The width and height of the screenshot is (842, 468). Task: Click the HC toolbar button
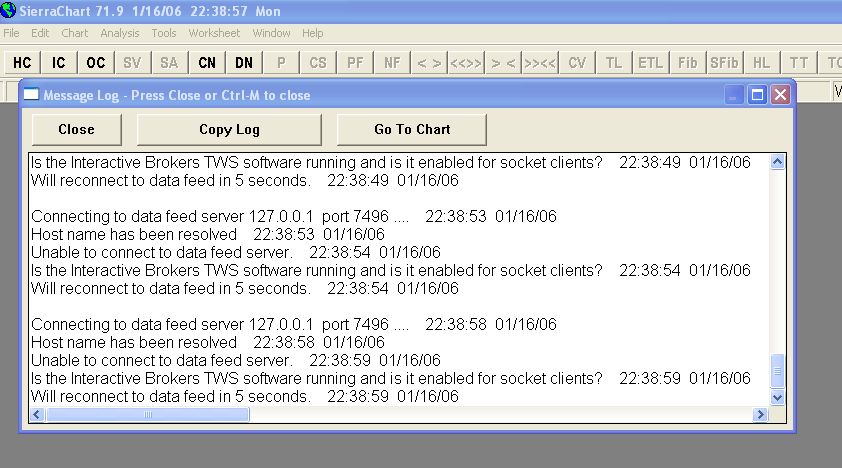point(22,63)
